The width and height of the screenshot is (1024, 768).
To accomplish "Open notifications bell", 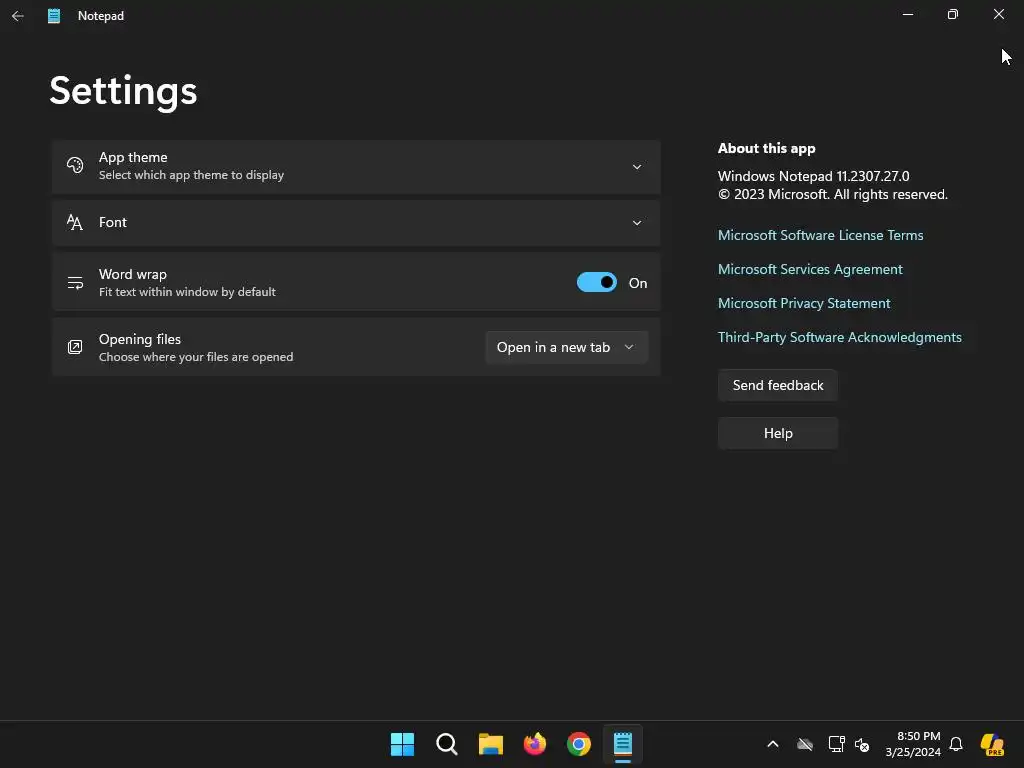I will coord(956,744).
